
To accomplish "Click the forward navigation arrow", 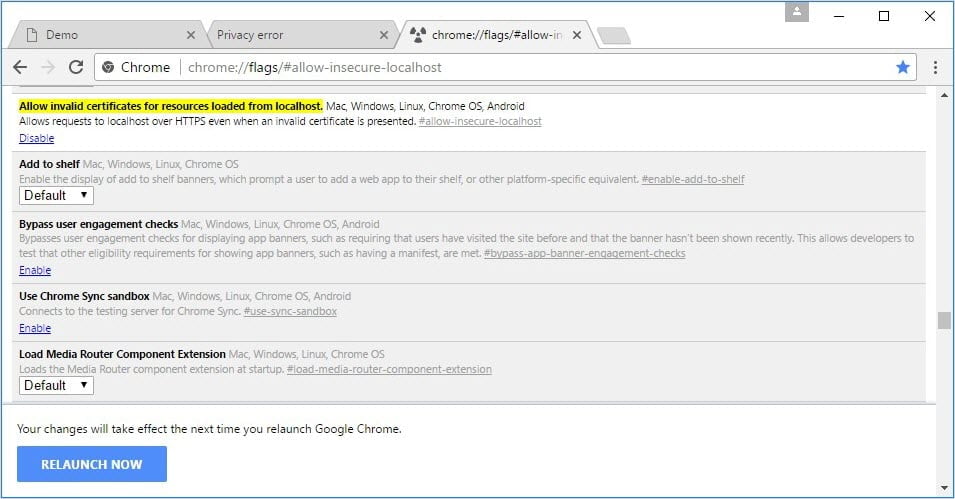I will tap(47, 67).
